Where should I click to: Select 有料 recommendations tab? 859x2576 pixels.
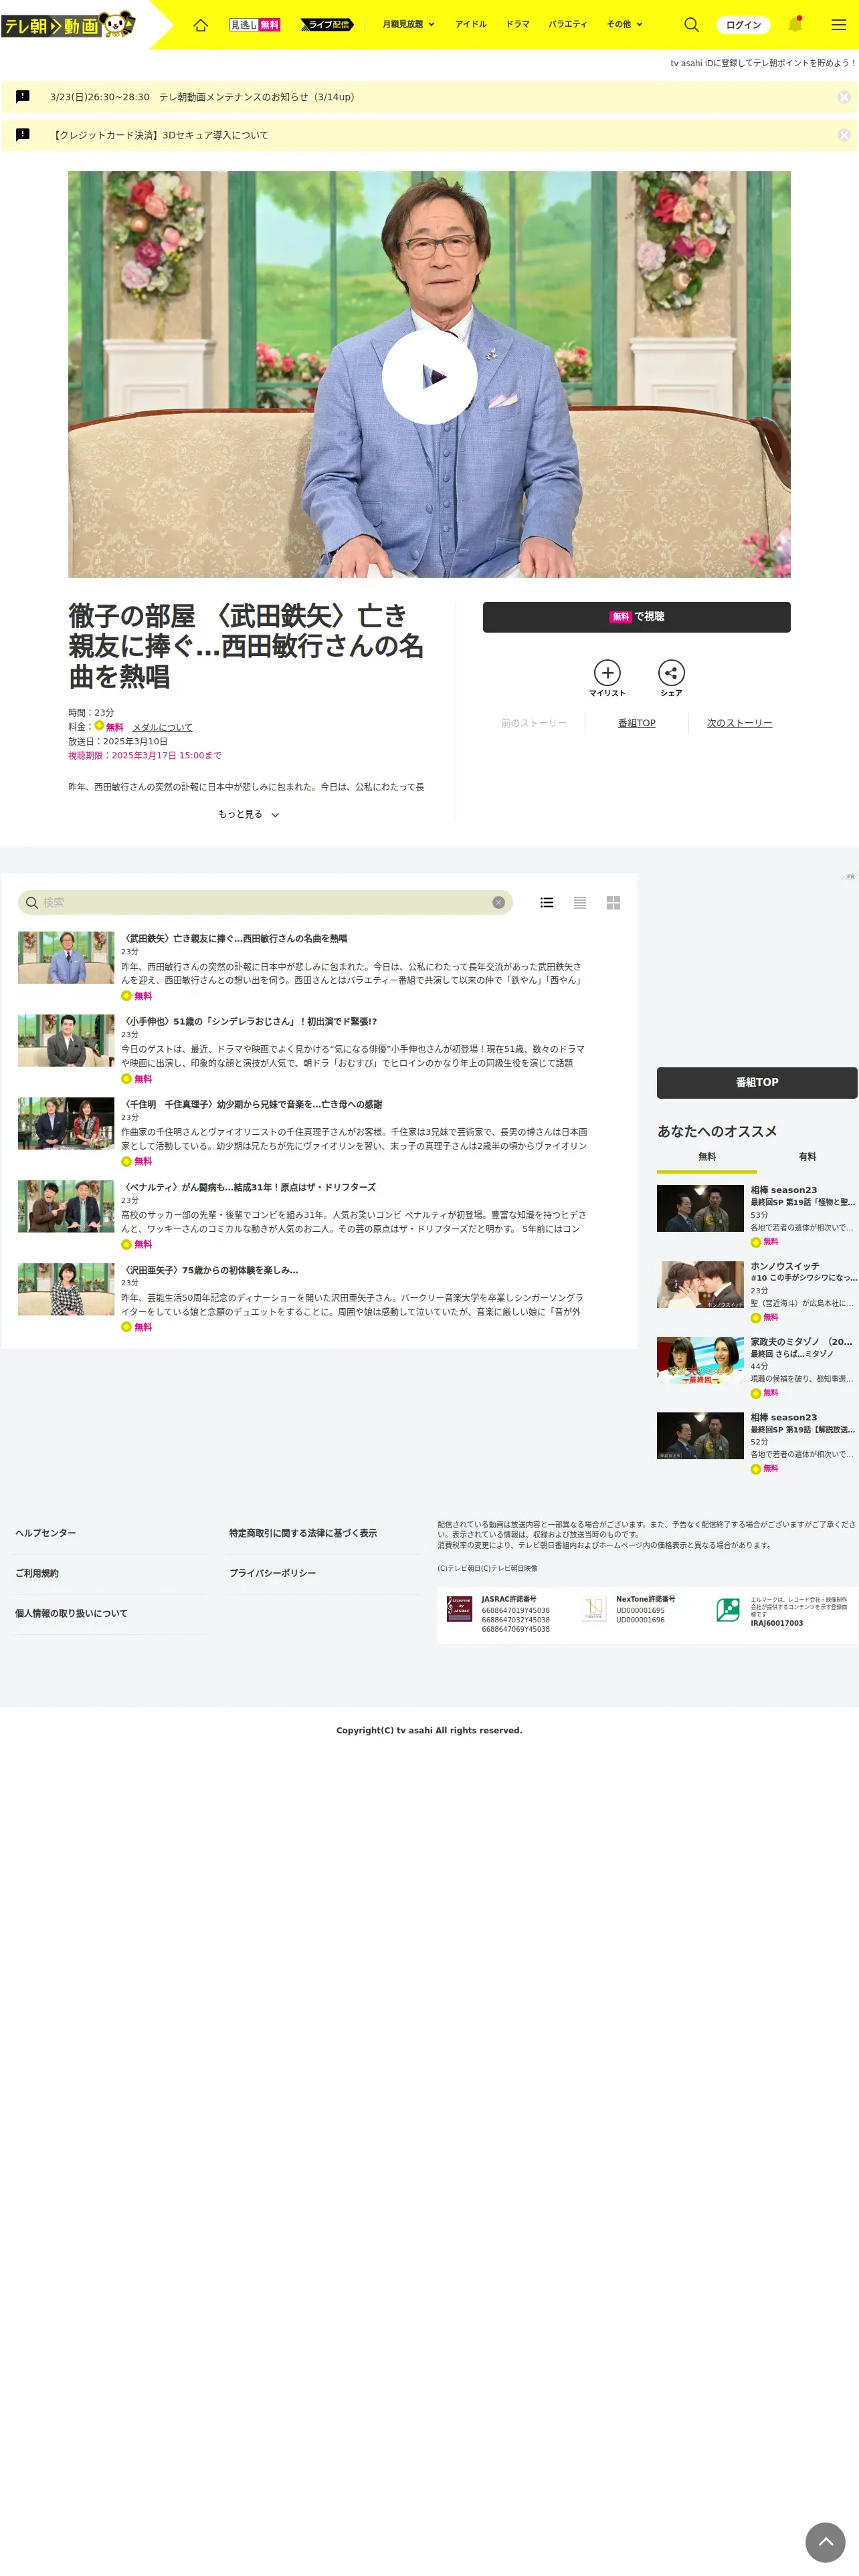(807, 1157)
